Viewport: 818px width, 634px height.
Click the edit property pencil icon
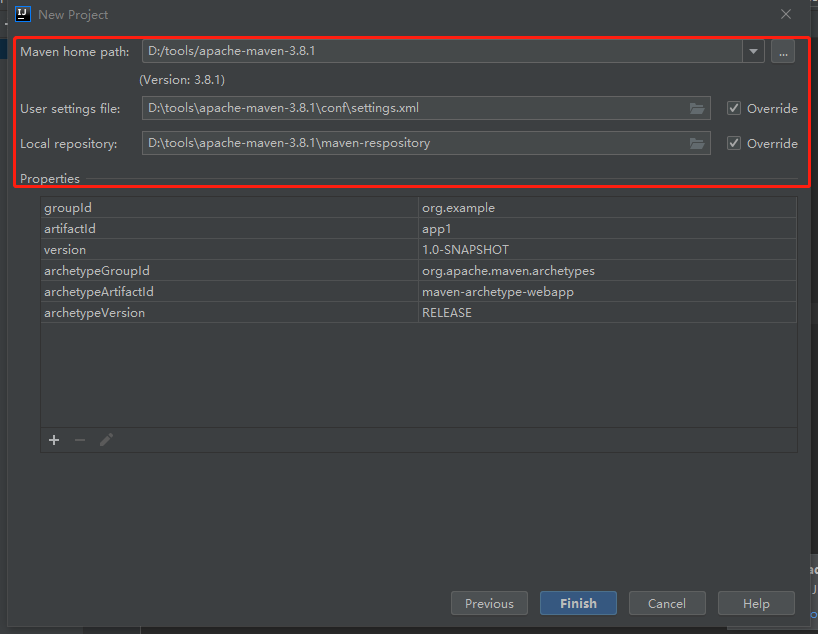coord(106,440)
